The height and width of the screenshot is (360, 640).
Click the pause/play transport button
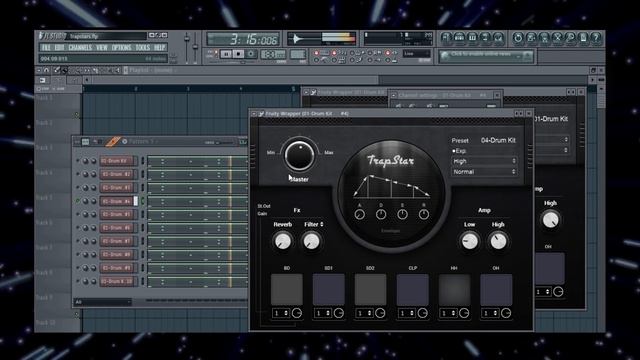[226, 54]
